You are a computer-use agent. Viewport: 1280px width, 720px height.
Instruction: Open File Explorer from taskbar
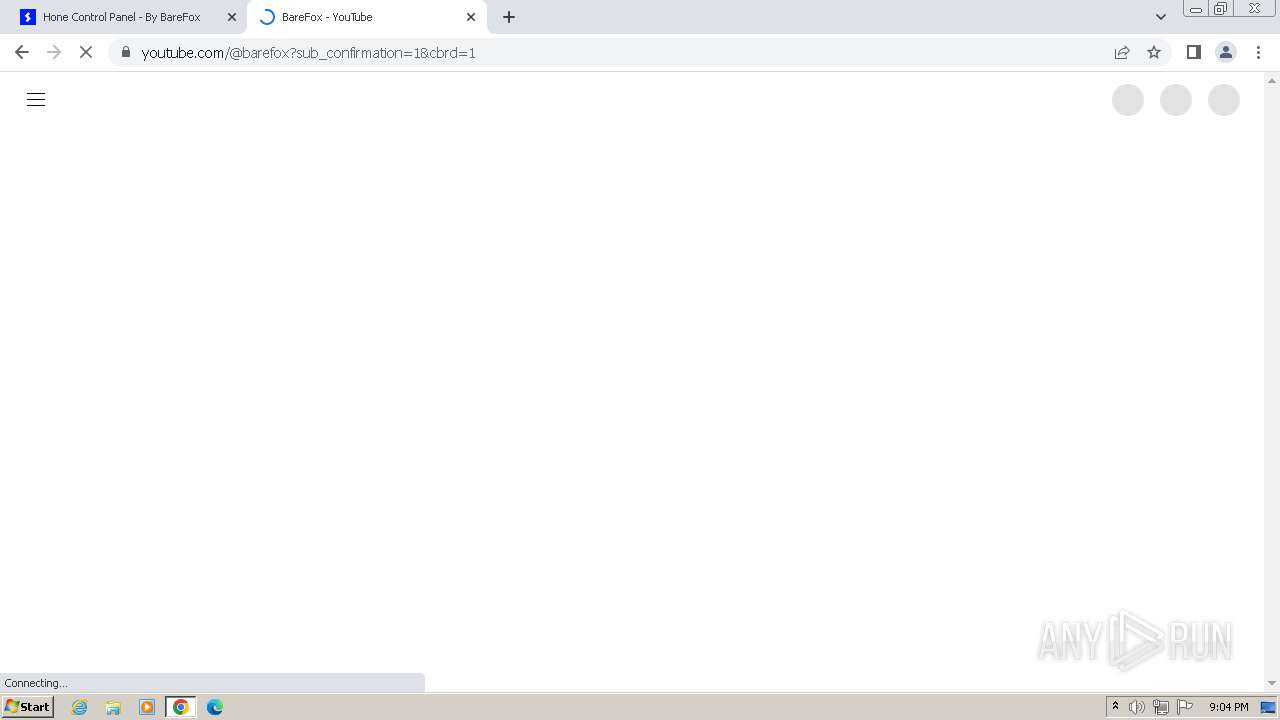[113, 707]
